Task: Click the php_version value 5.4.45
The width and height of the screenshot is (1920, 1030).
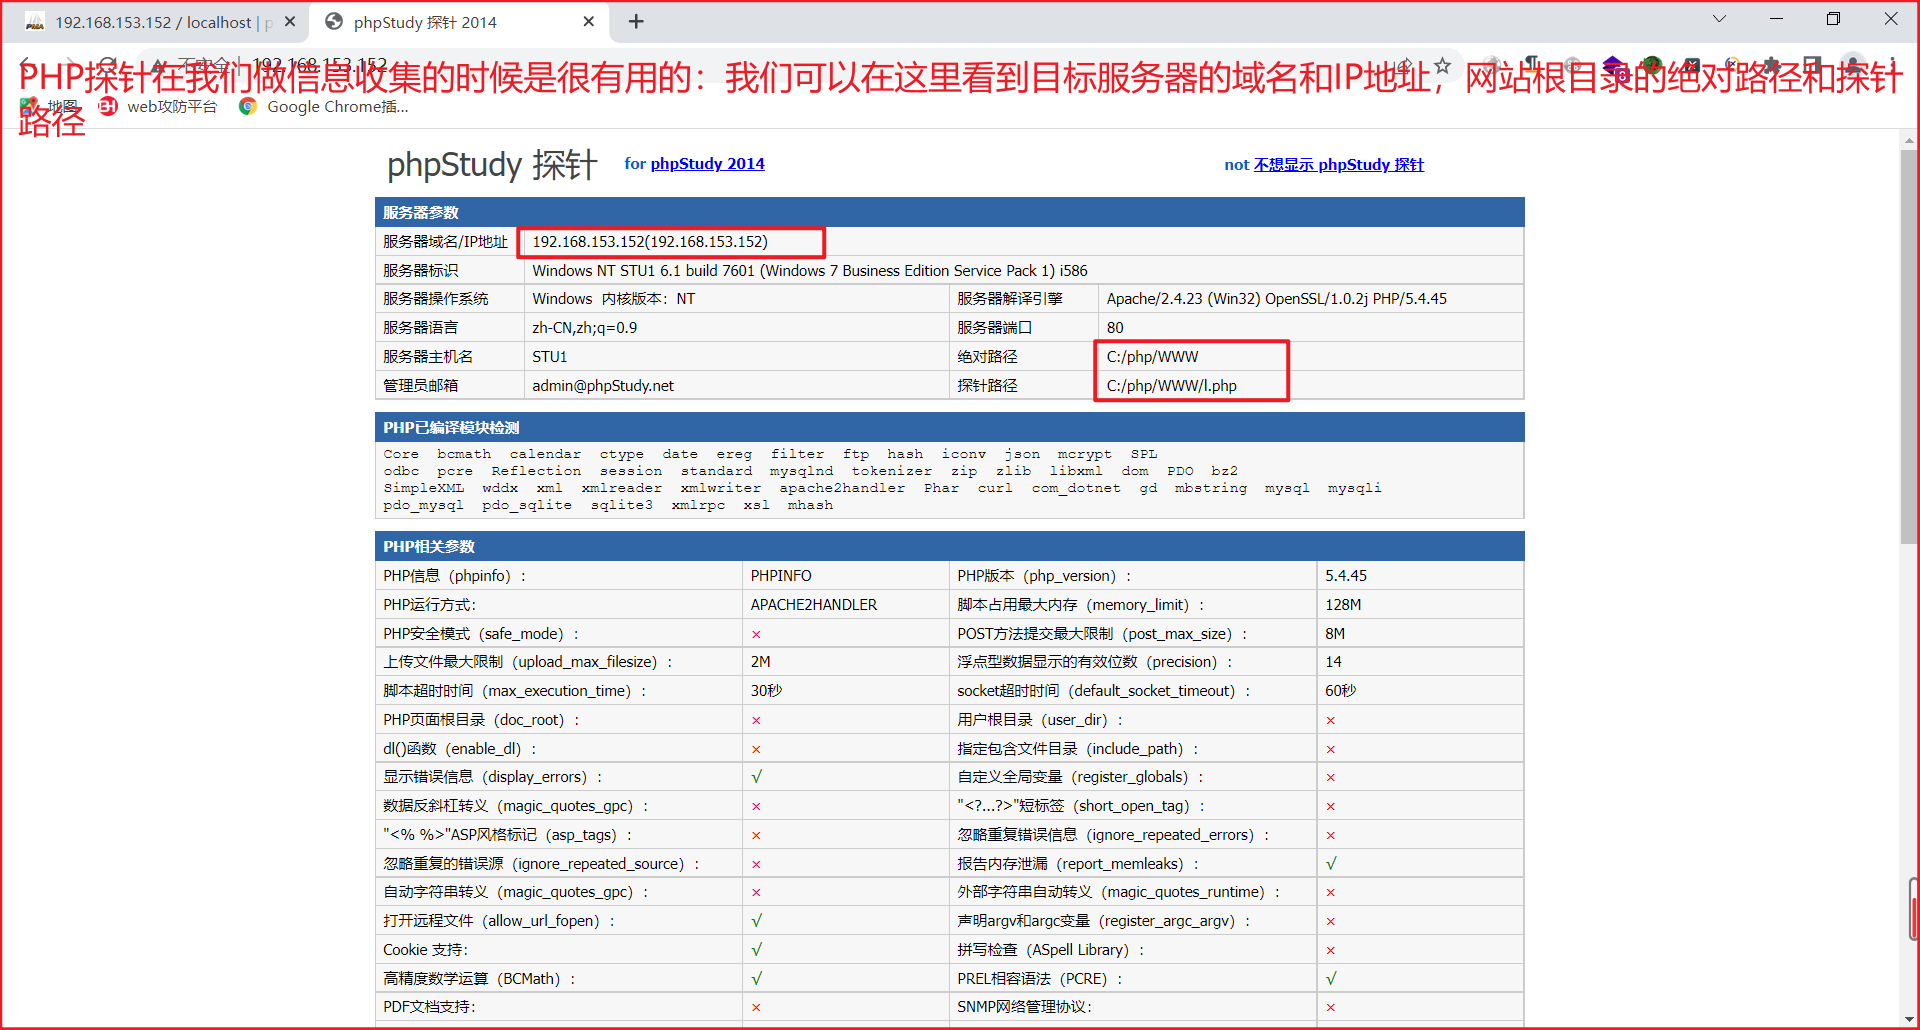Action: [1345, 576]
